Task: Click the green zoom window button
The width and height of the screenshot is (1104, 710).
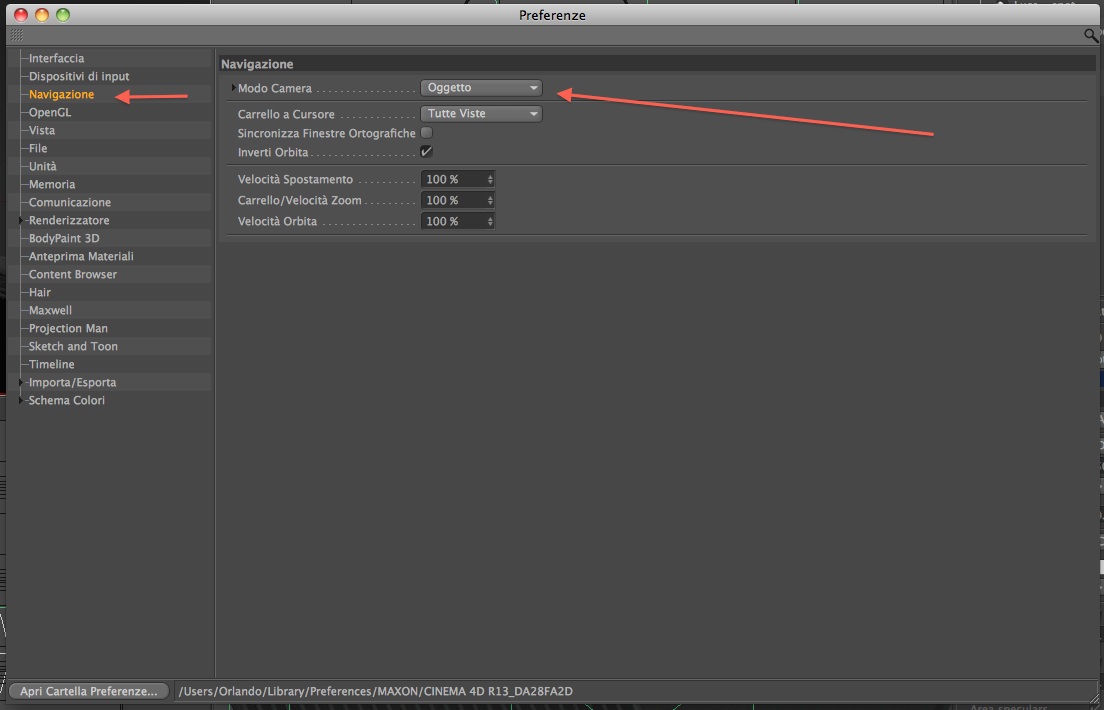Action: (63, 15)
